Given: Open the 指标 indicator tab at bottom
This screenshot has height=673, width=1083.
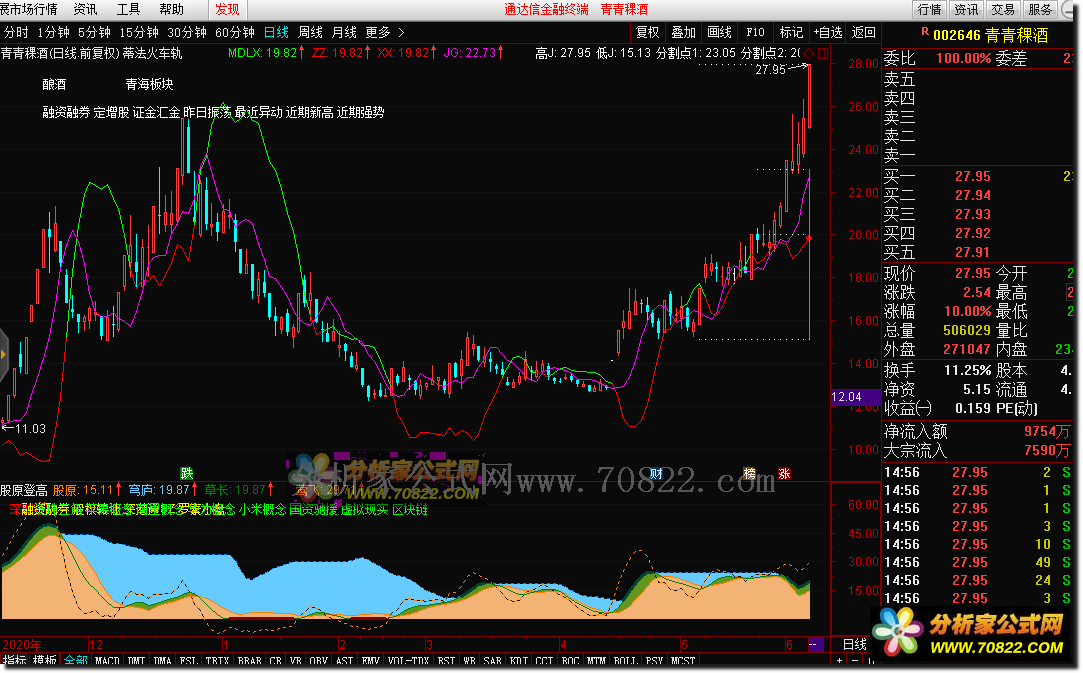Looking at the screenshot, I should [15, 661].
